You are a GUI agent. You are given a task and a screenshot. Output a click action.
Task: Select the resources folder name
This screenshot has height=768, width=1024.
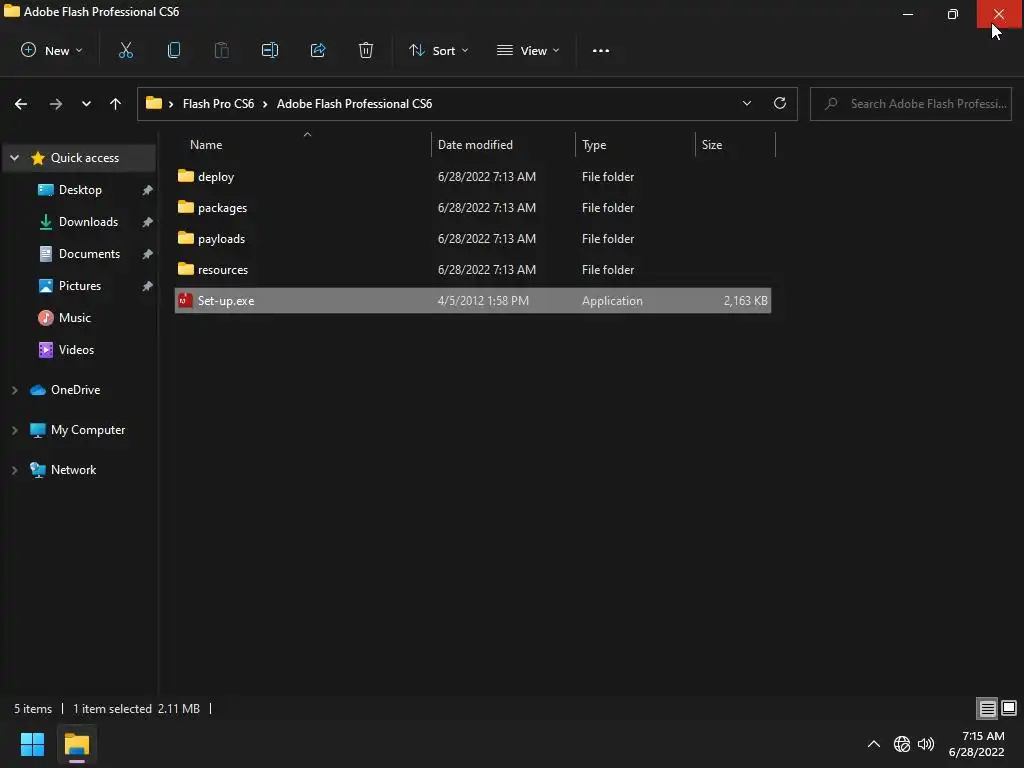coord(223,270)
